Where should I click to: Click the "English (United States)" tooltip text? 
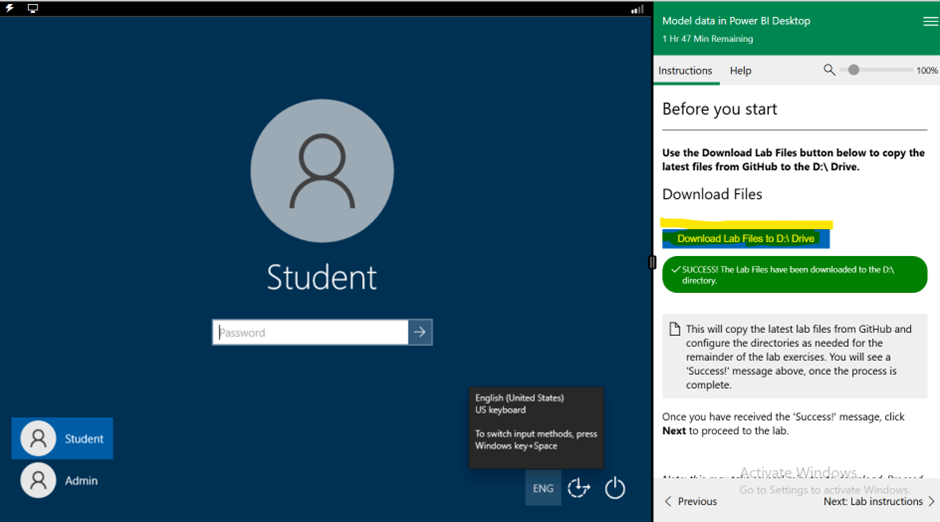pyautogui.click(x=519, y=398)
